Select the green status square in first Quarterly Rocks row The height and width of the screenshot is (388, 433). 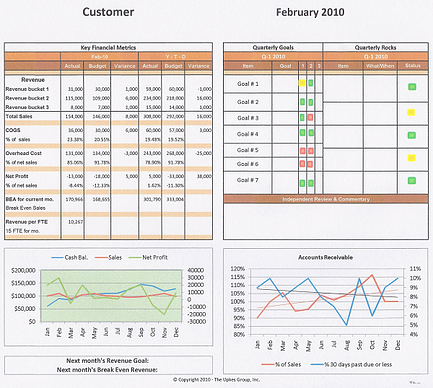coord(412,87)
